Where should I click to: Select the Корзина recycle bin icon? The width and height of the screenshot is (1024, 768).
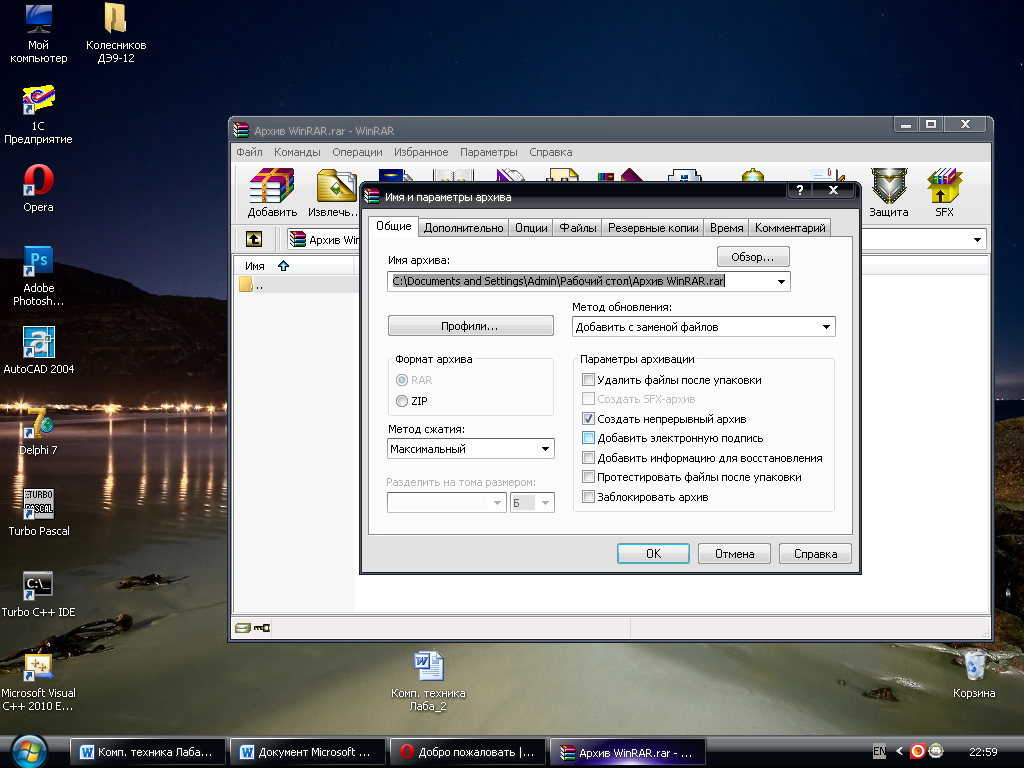974,675
